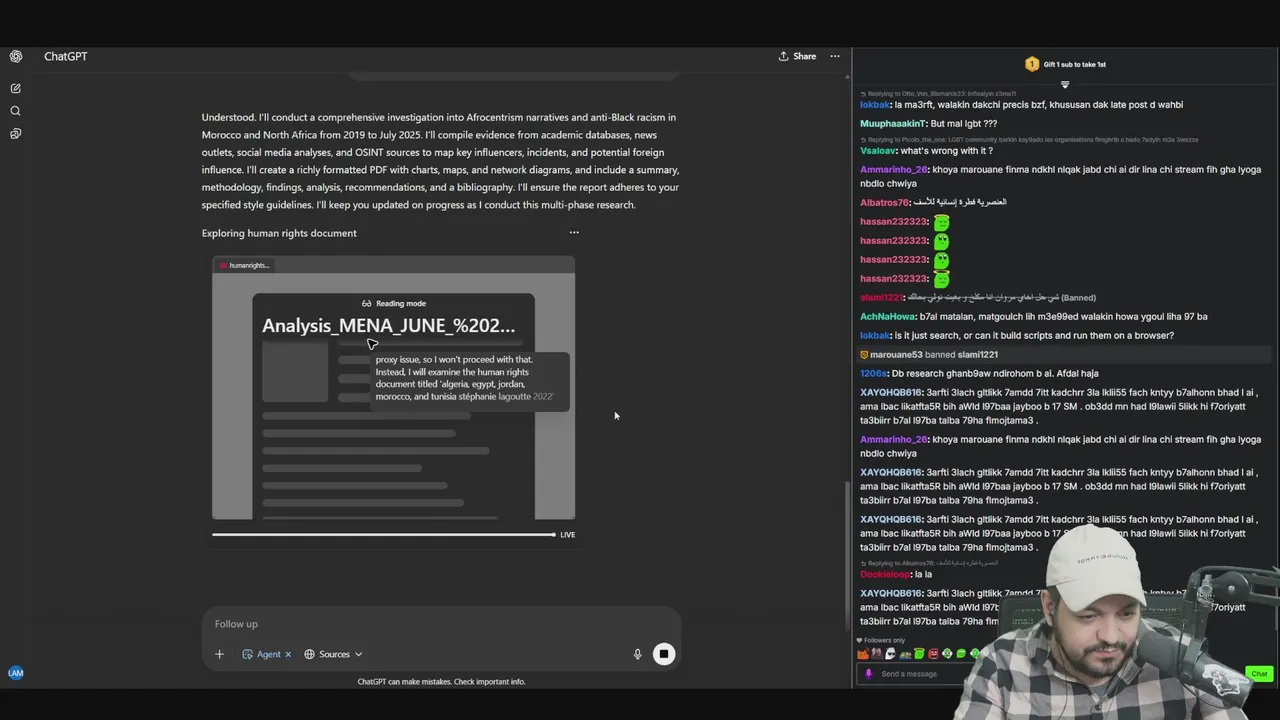Viewport: 1280px width, 720px height.
Task: Click 1206s username in chat
Action: click(x=873, y=374)
